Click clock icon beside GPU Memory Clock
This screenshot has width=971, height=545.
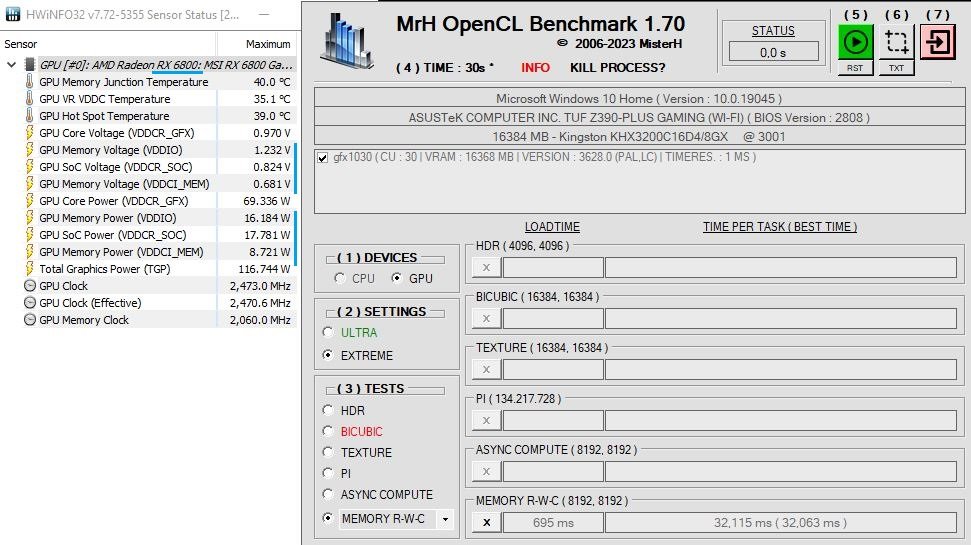coord(29,320)
